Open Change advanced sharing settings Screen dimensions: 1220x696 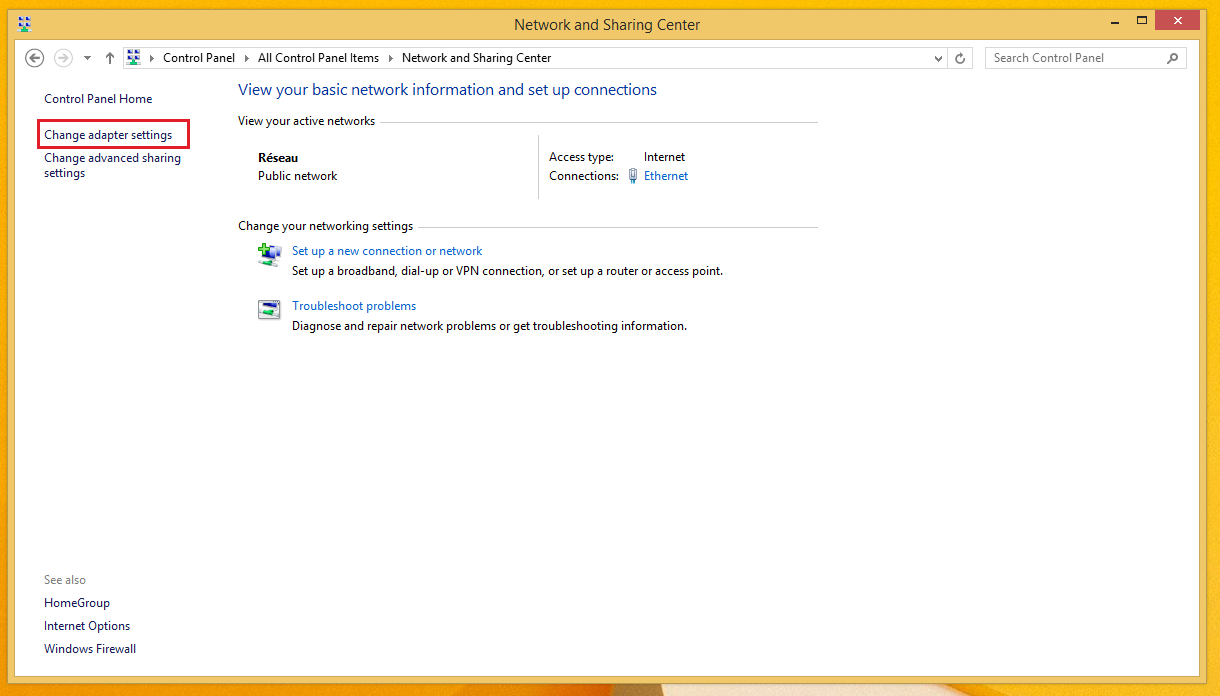pyautogui.click(x=112, y=166)
